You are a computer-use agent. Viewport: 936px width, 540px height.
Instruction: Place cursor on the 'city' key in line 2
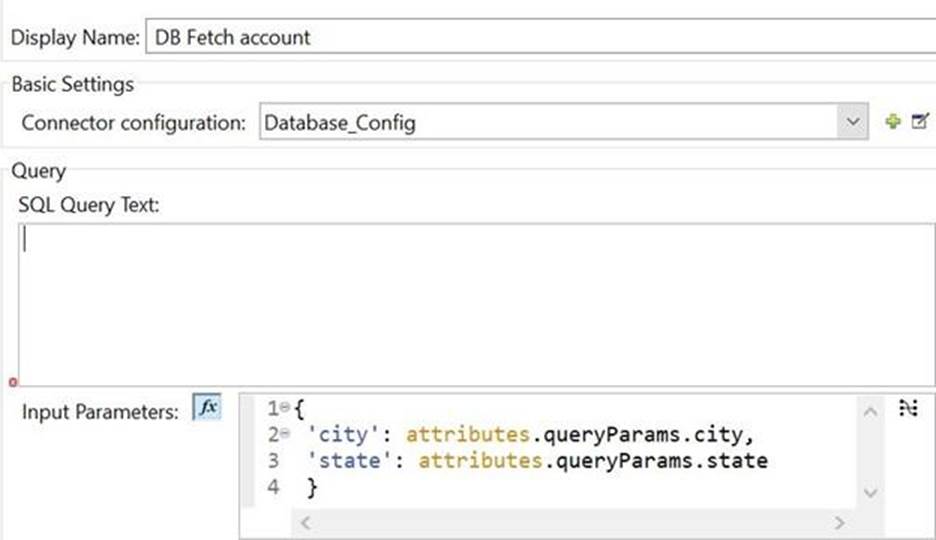(343, 434)
